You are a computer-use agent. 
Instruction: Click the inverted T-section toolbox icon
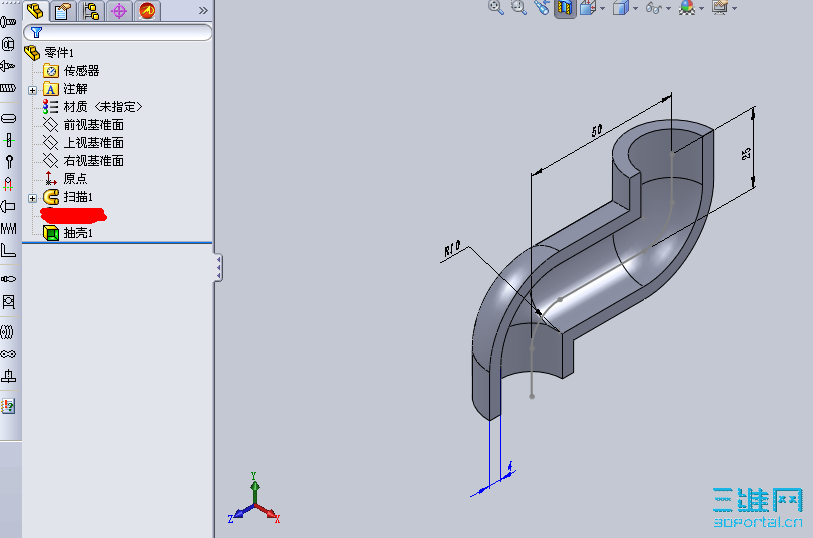coord(8,376)
